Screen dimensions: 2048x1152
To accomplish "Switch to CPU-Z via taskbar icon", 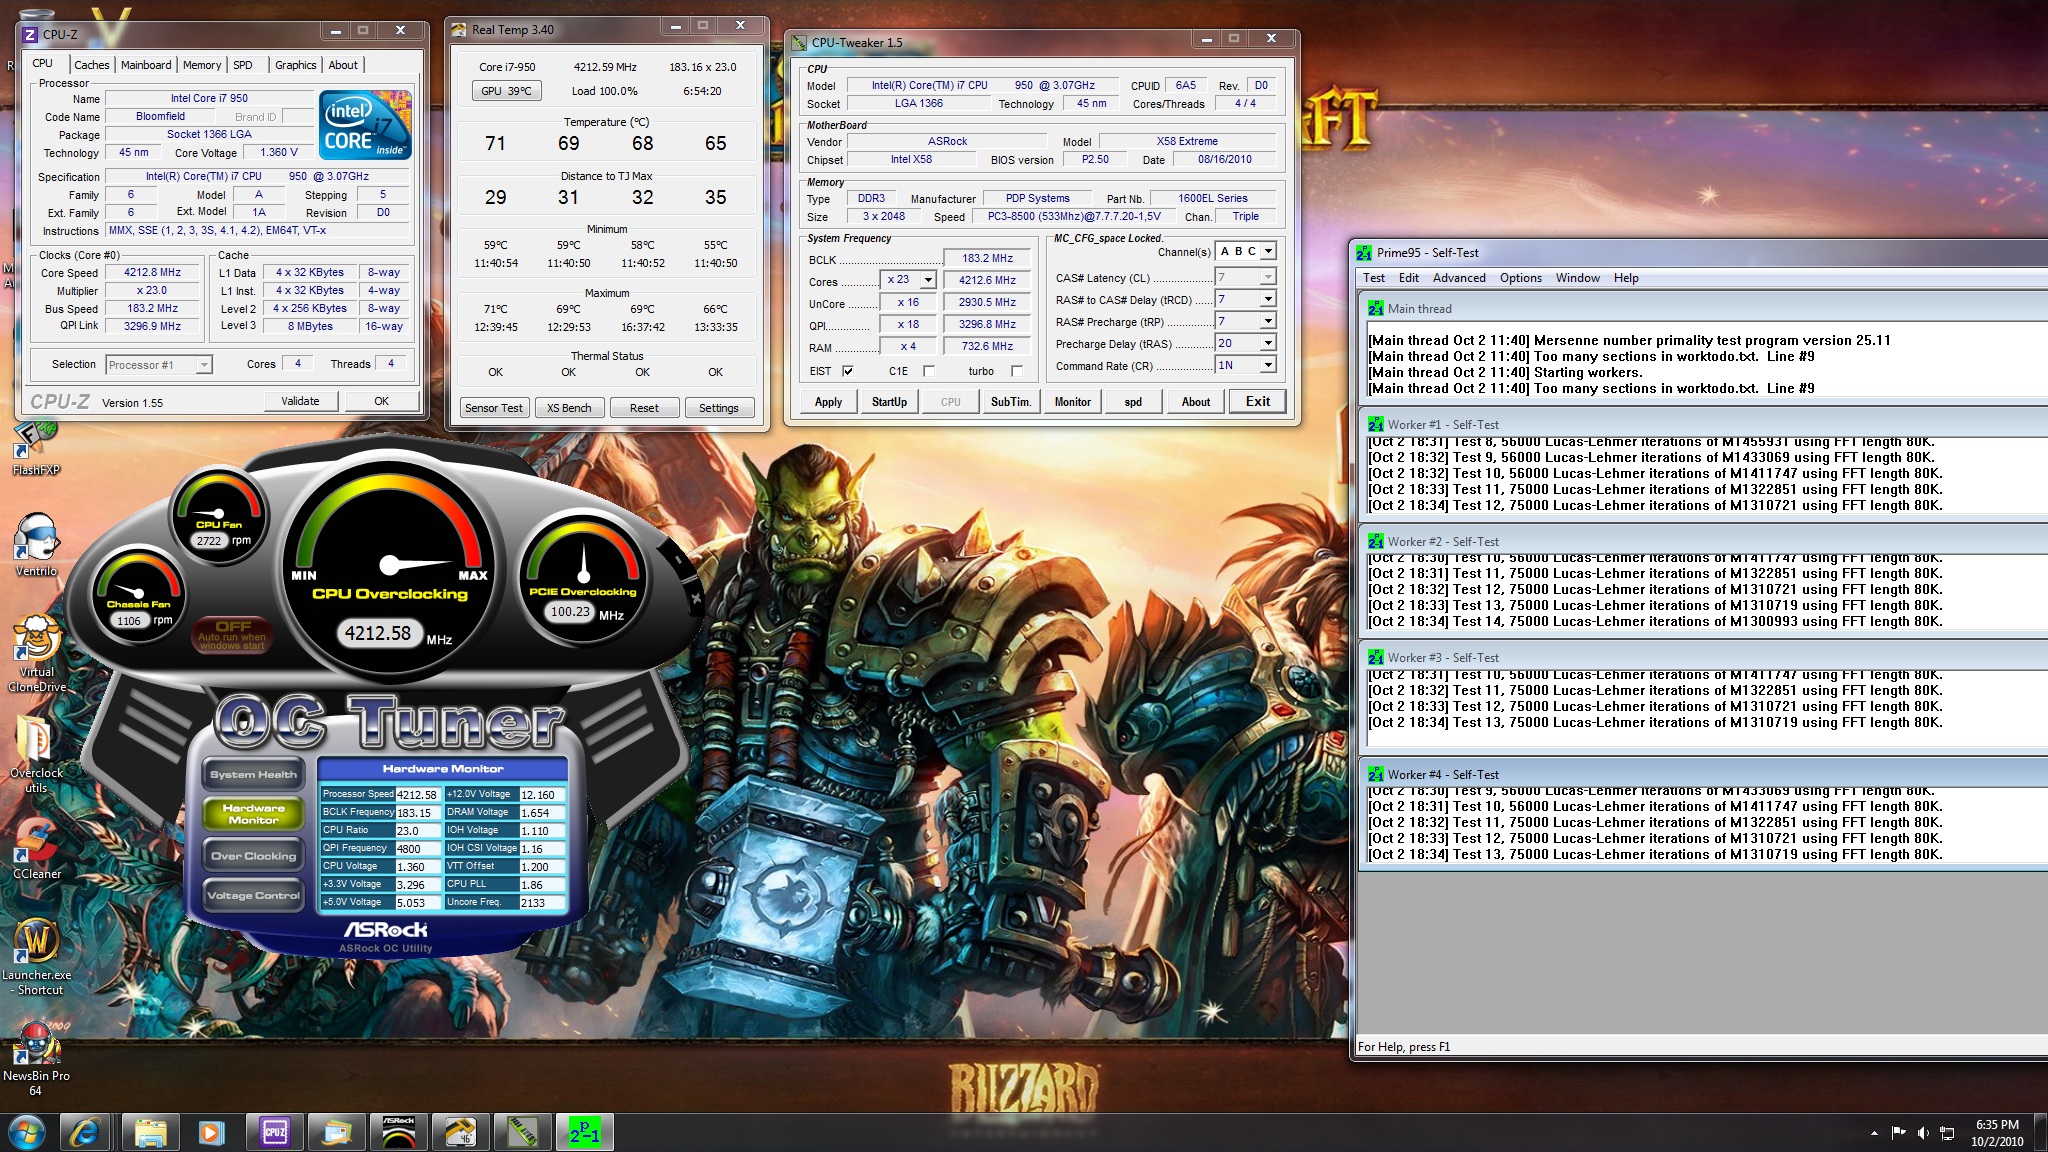I will click(275, 1133).
